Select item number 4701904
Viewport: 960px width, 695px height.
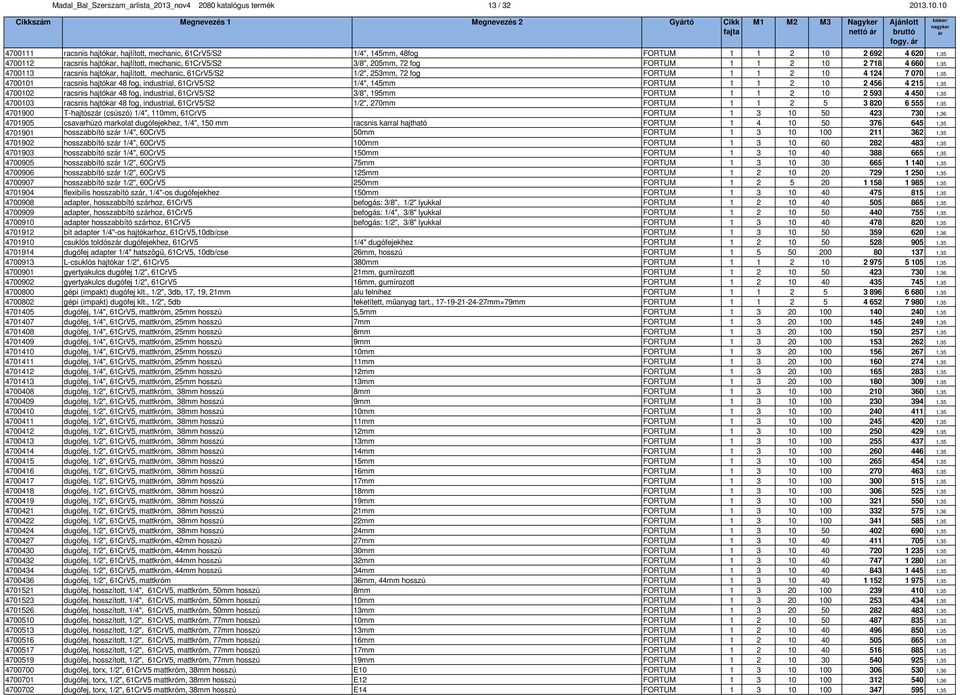point(20,192)
